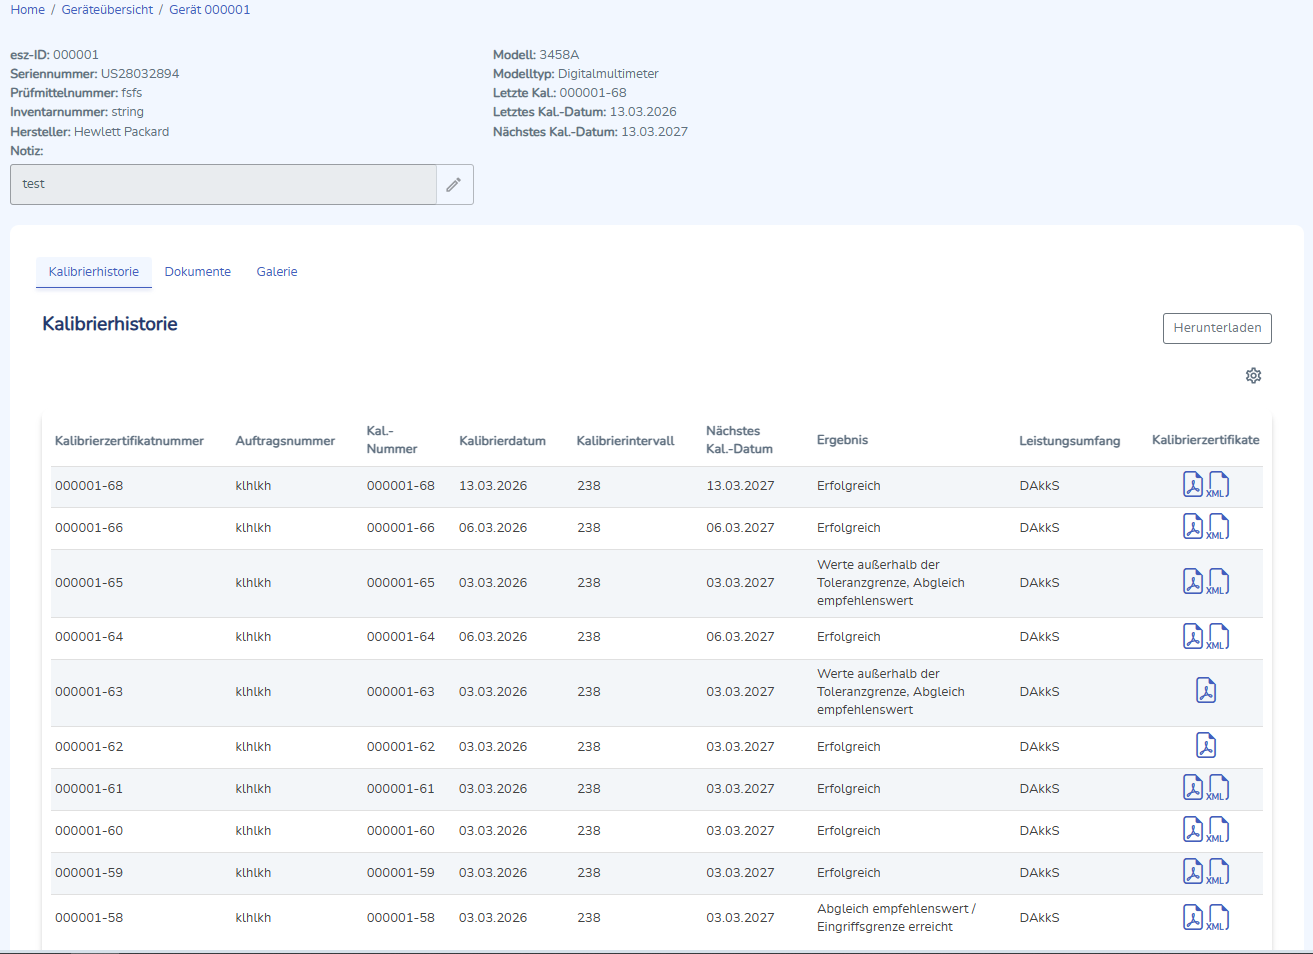Go to Home via breadcrumb
The height and width of the screenshot is (954, 1313).
(28, 10)
